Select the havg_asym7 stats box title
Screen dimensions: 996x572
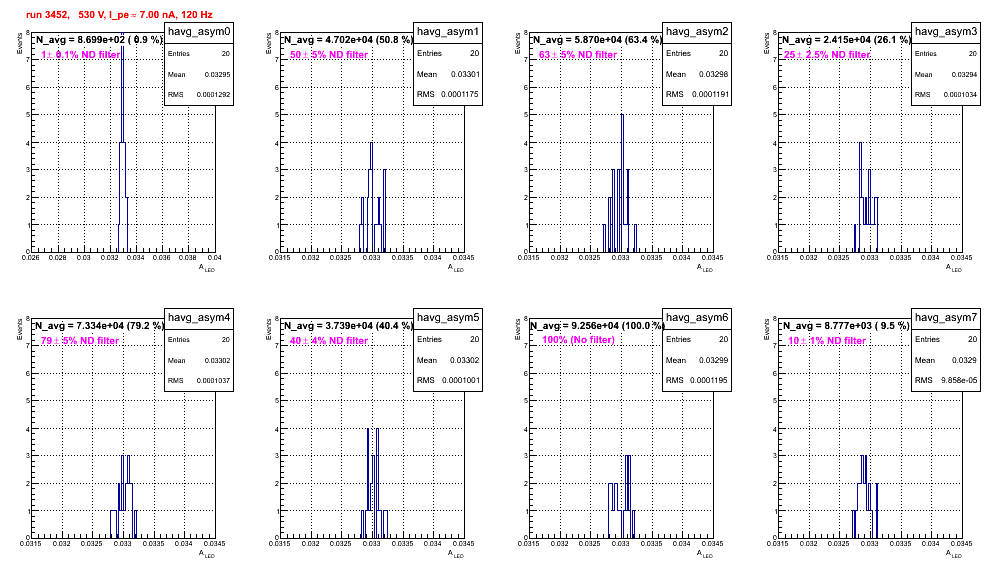(946, 318)
